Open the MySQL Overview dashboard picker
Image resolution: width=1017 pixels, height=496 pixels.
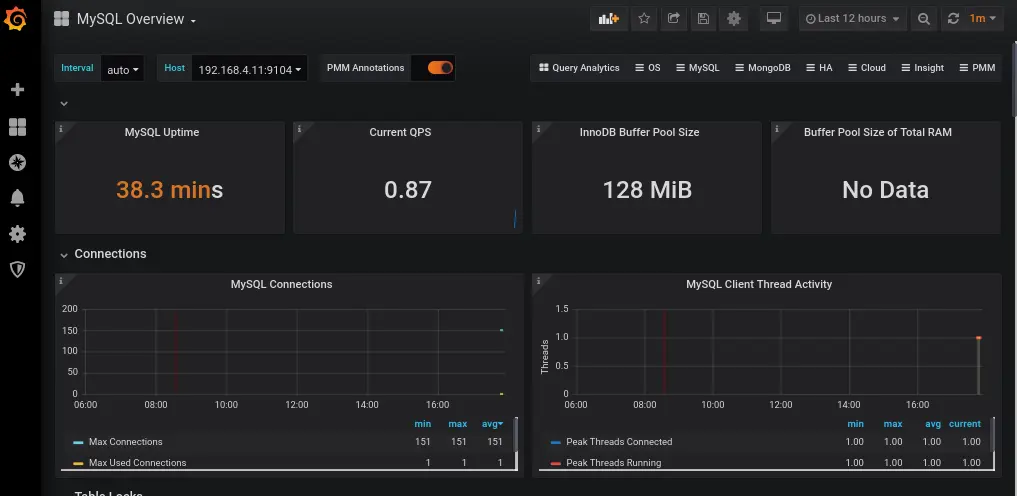[x=136, y=19]
